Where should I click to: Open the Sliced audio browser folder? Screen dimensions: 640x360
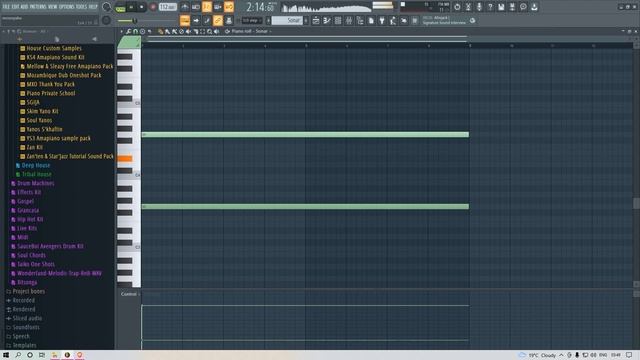(27, 318)
